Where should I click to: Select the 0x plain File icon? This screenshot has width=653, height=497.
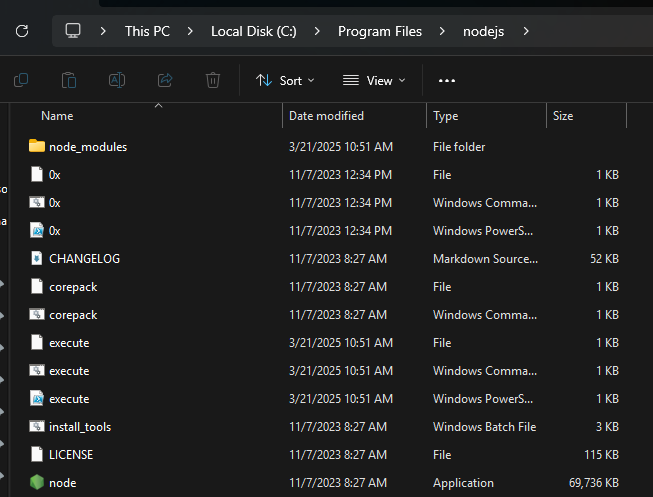[37, 174]
